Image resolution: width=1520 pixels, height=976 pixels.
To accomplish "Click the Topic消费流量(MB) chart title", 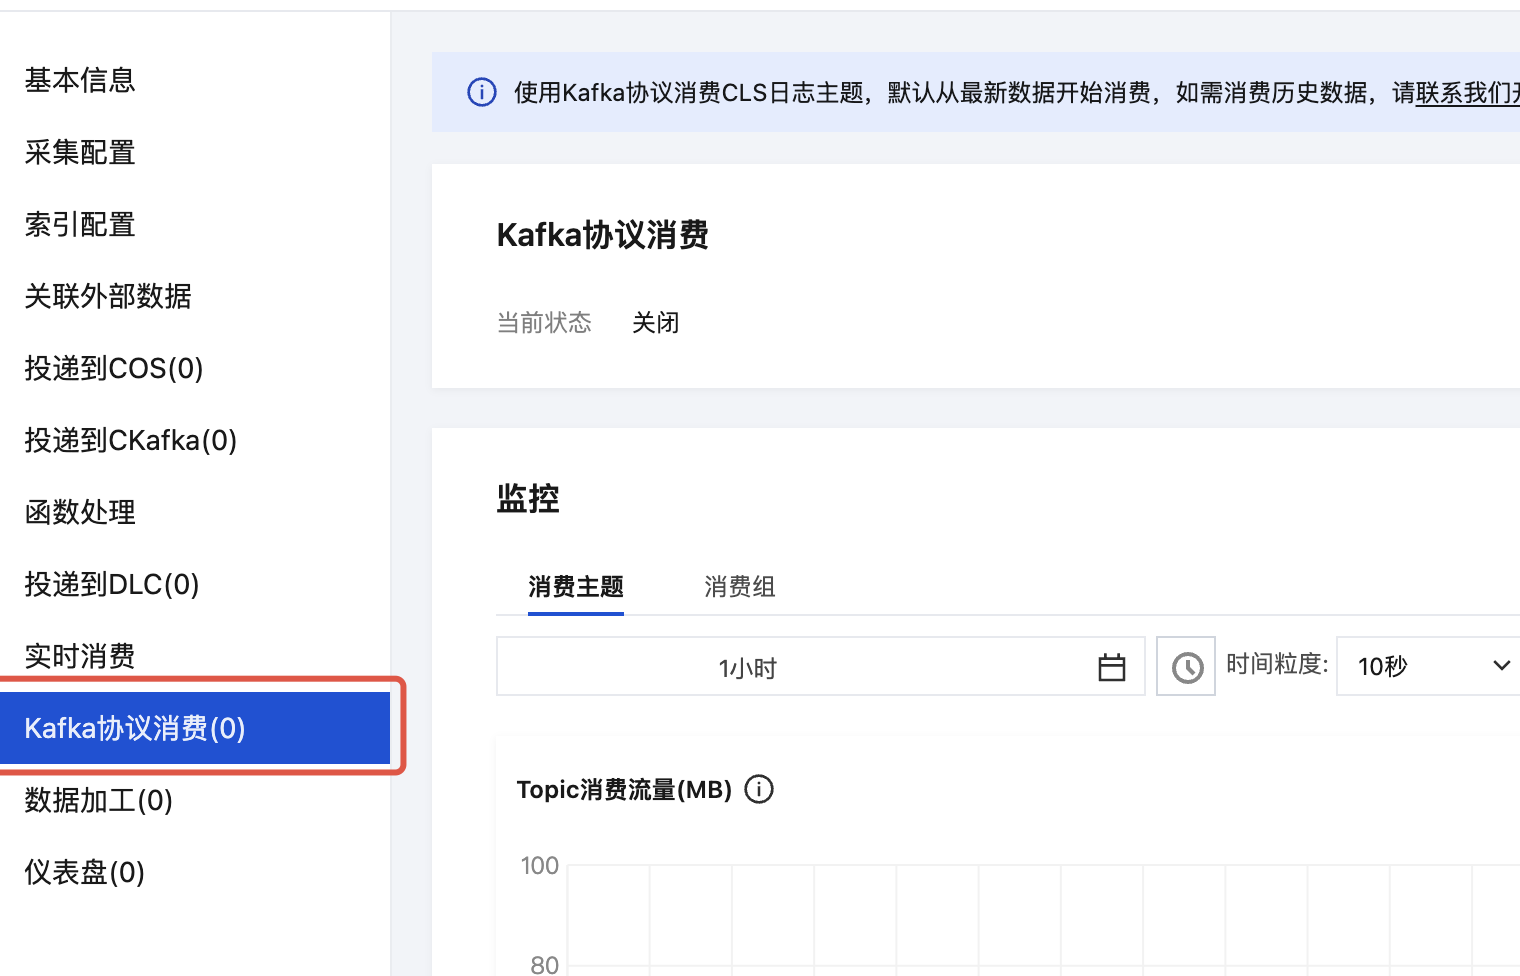I will click(625, 790).
